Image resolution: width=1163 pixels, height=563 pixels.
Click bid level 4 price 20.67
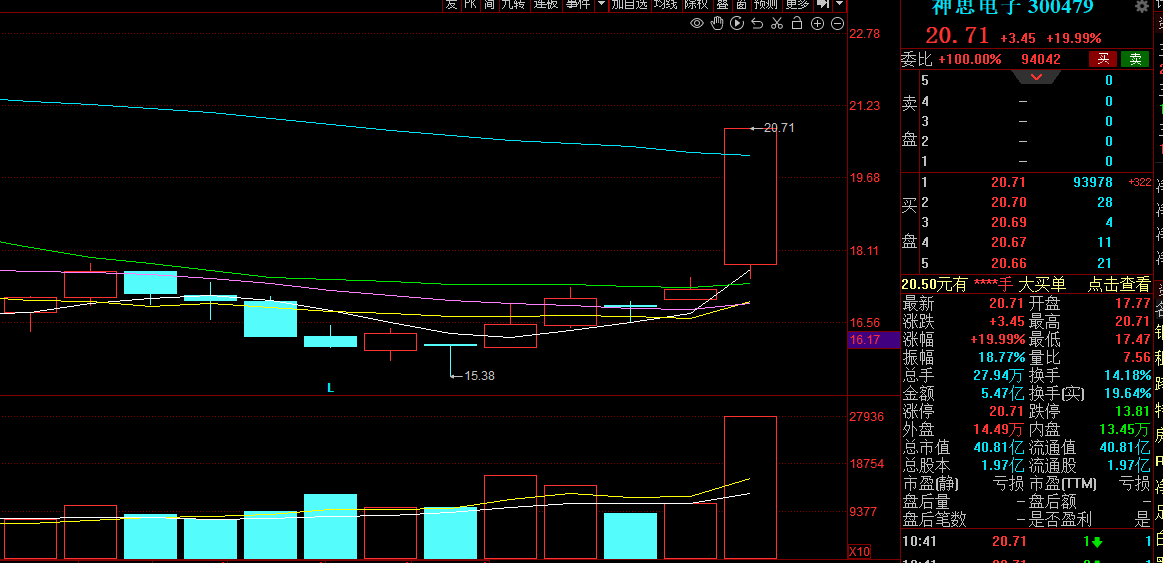(1008, 243)
